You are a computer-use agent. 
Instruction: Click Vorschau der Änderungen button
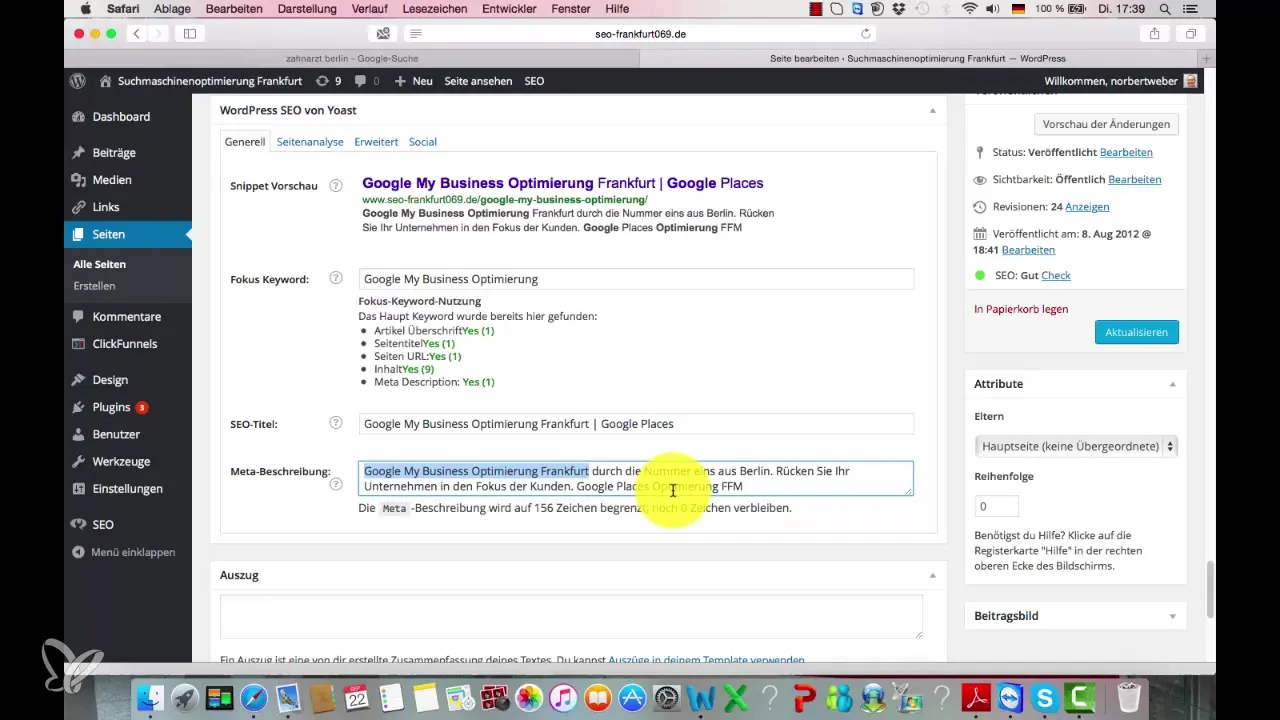point(1106,124)
